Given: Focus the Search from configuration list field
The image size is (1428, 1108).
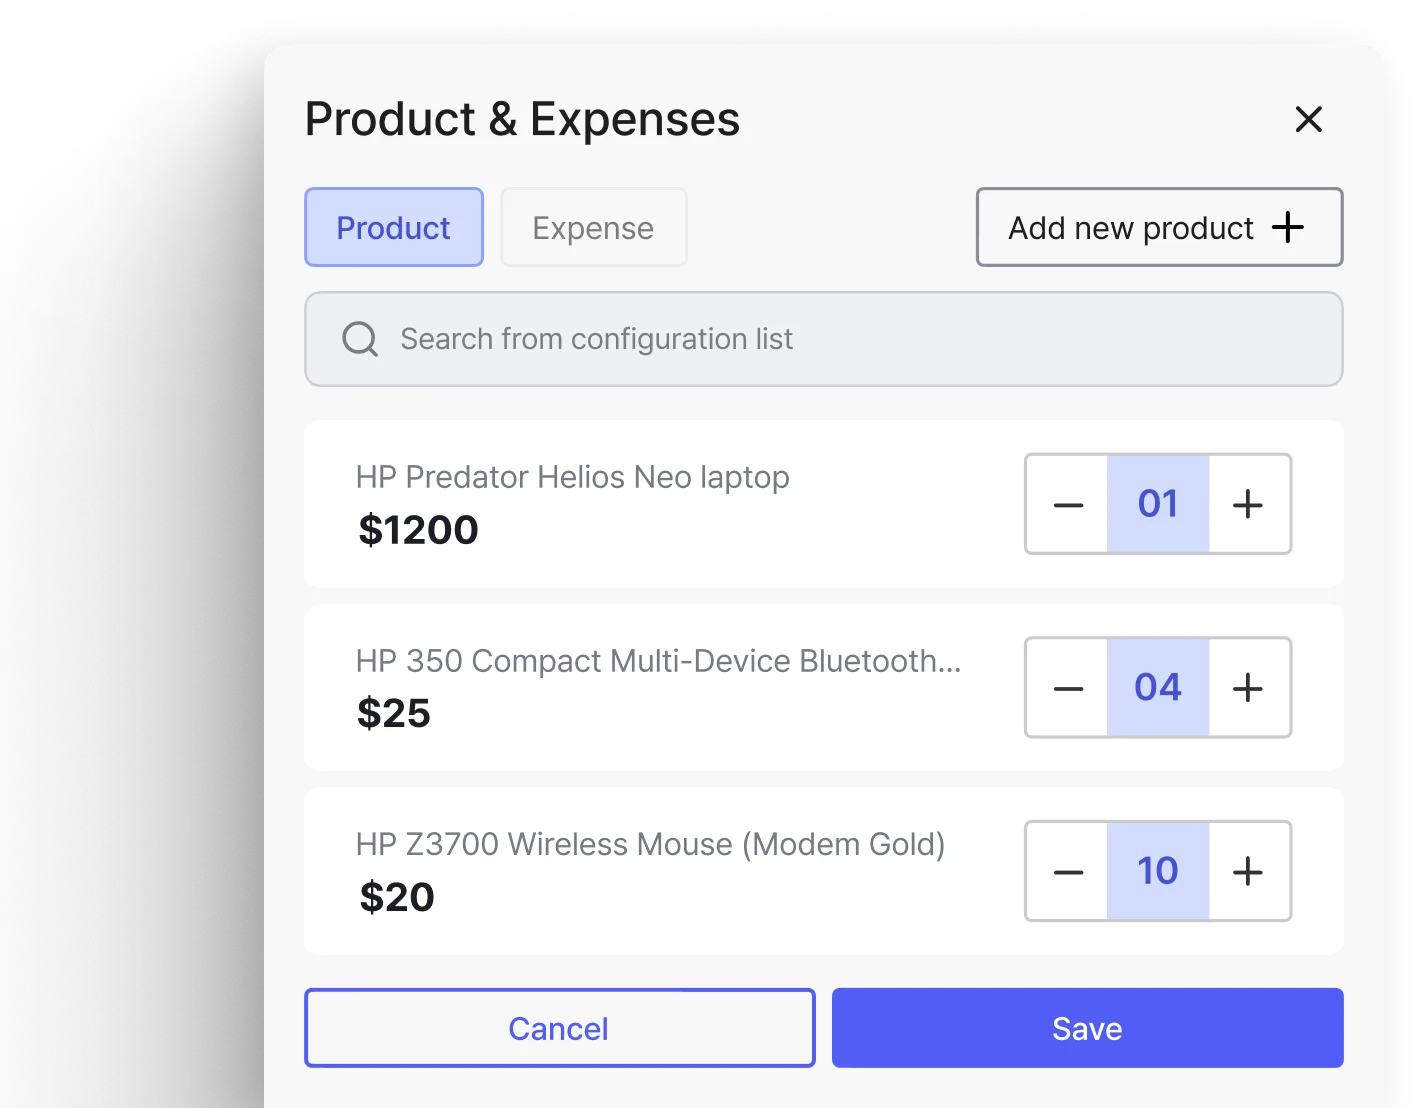Looking at the screenshot, I should tap(840, 340).
